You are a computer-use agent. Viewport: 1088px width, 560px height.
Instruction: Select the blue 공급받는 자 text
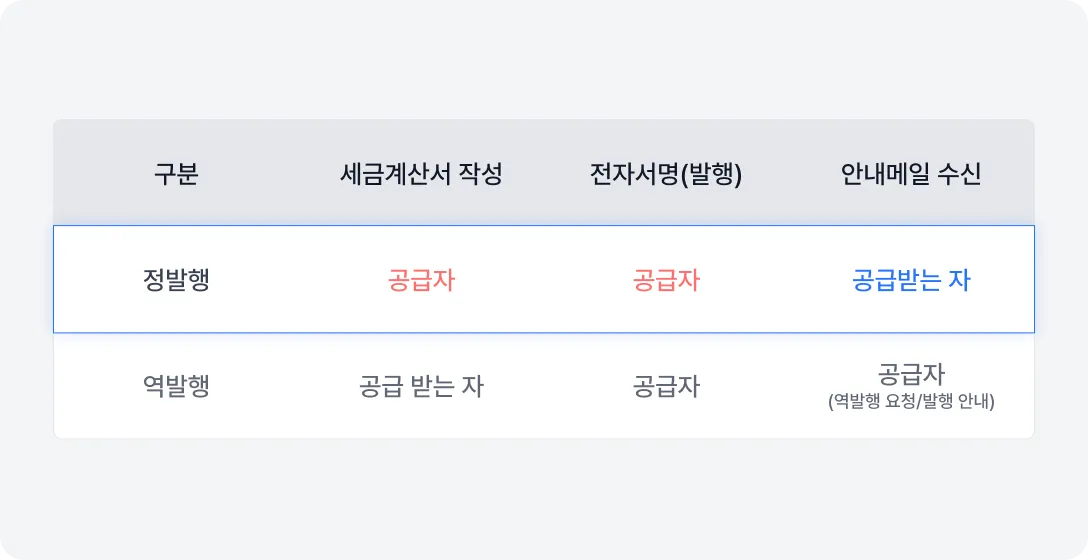[911, 280]
